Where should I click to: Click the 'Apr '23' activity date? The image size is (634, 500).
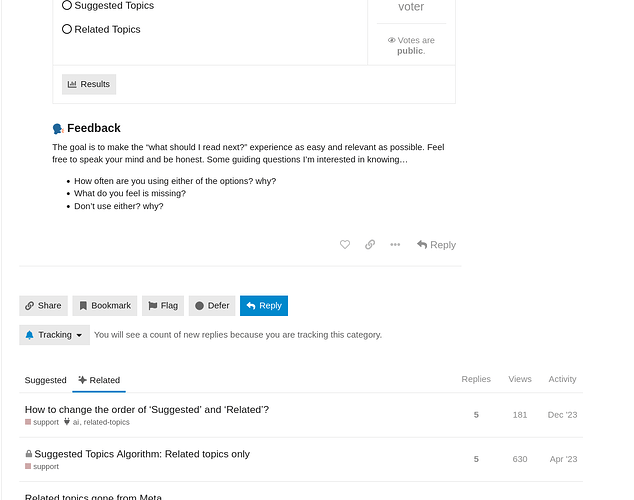pyautogui.click(x=563, y=459)
